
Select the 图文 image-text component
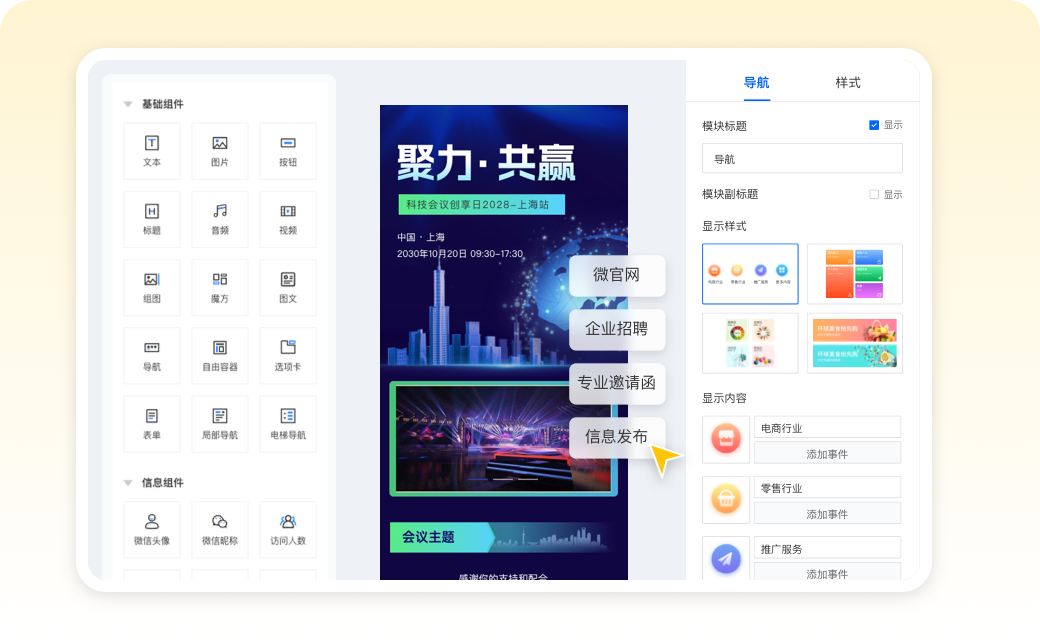[x=288, y=287]
